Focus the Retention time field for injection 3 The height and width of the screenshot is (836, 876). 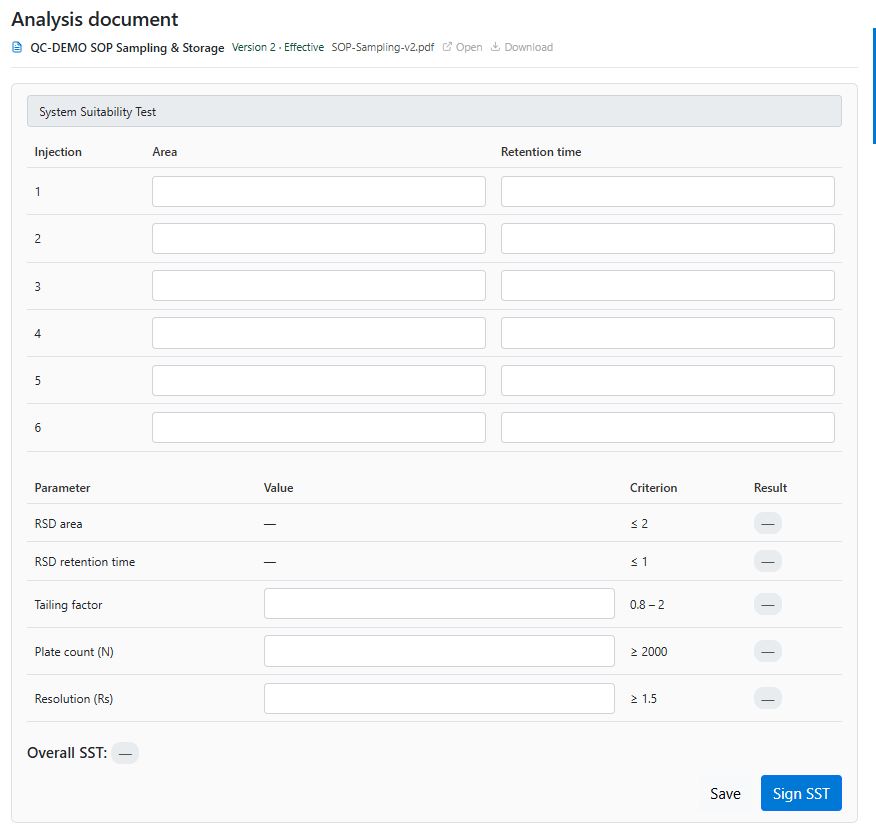point(668,286)
